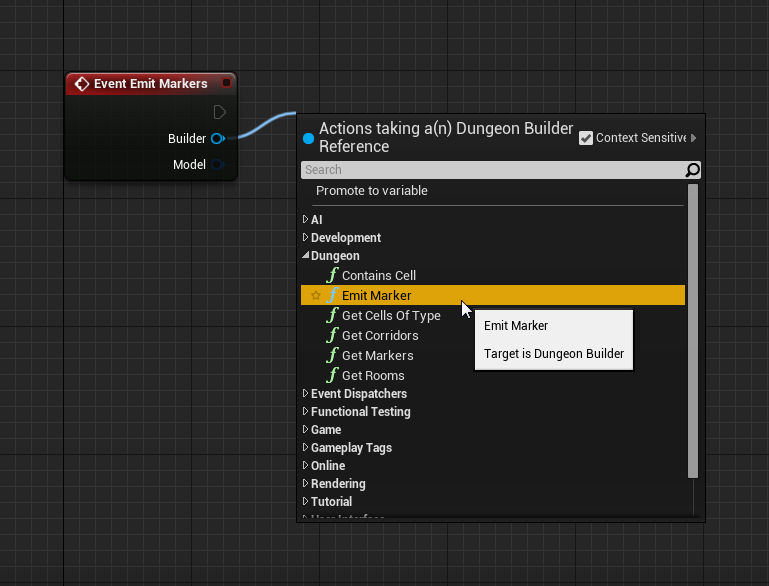Click the action list vertical scrollbar
This screenshot has width=769, height=586.
(693, 331)
